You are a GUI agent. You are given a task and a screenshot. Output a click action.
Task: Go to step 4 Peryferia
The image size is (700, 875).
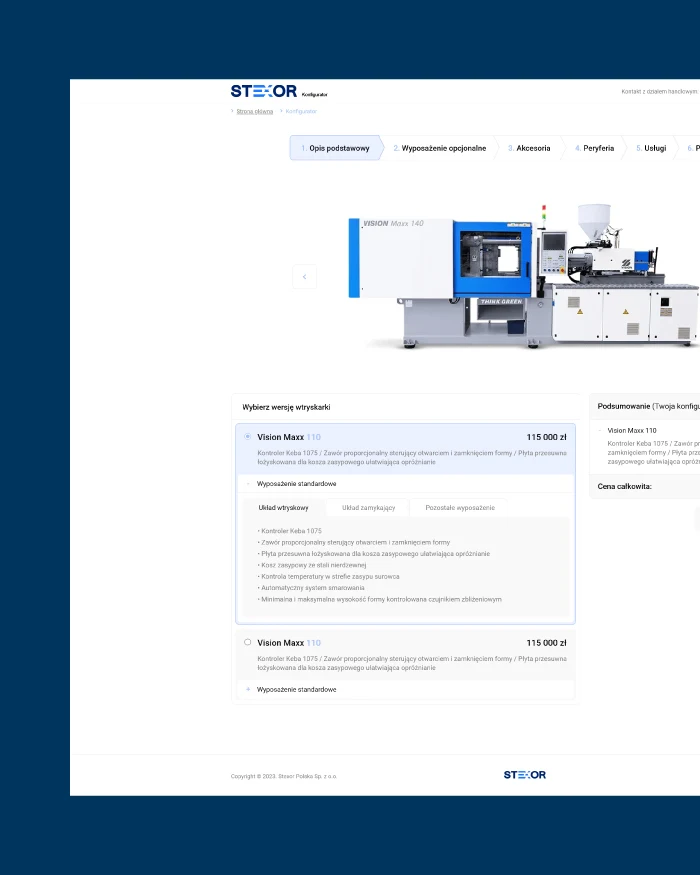(594, 148)
